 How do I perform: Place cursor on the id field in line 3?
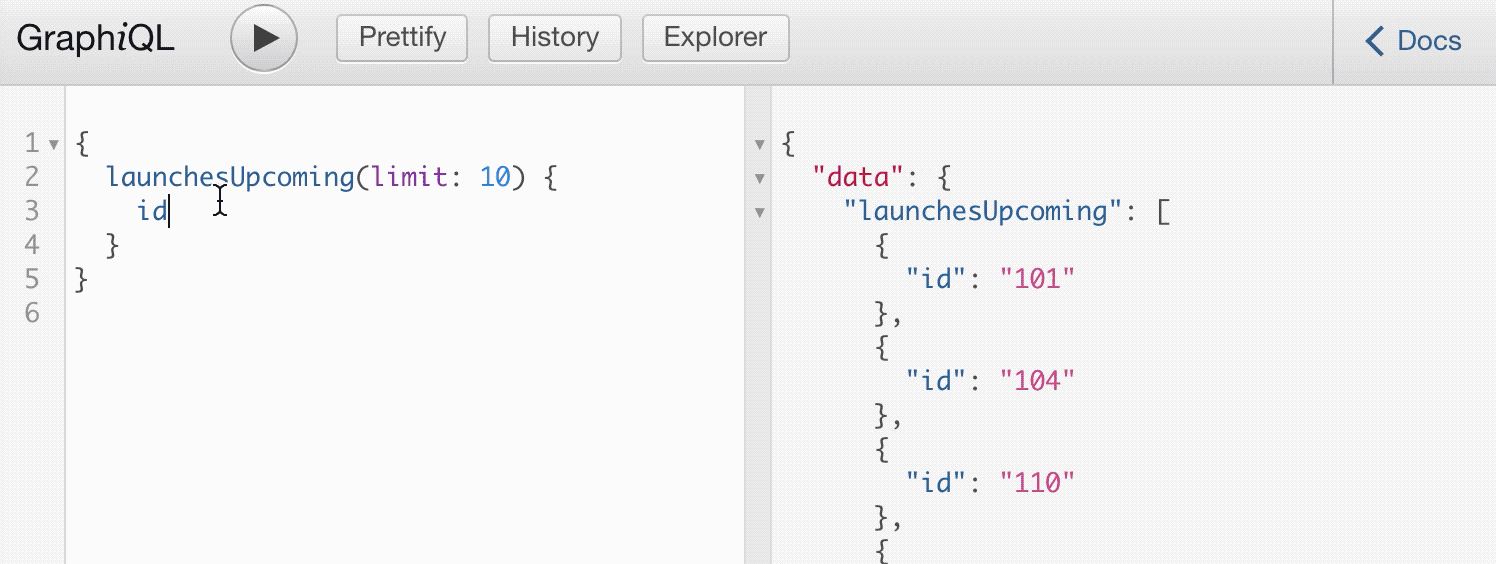pyautogui.click(x=152, y=211)
